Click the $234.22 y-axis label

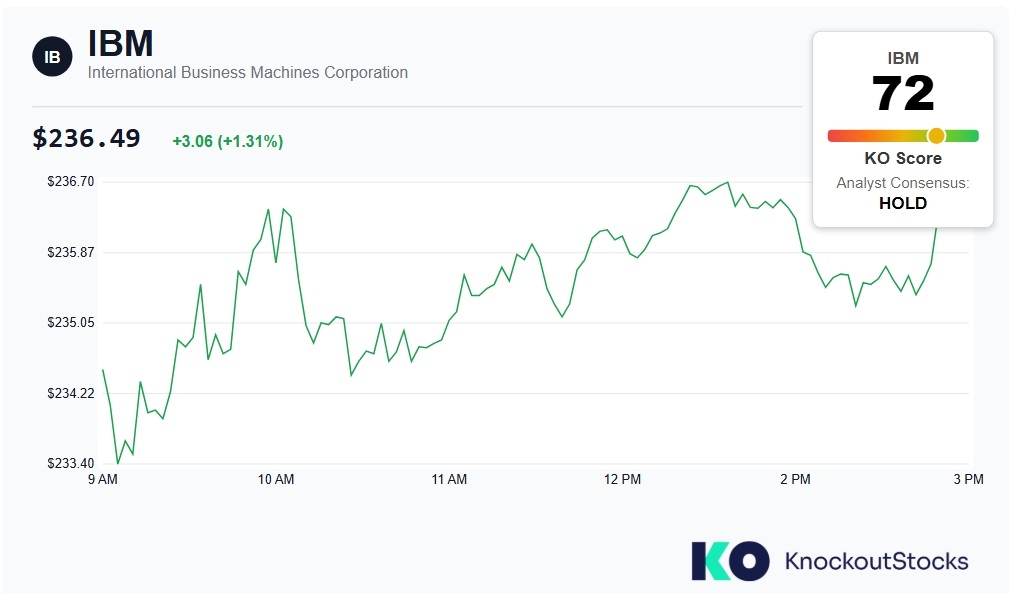coord(70,393)
